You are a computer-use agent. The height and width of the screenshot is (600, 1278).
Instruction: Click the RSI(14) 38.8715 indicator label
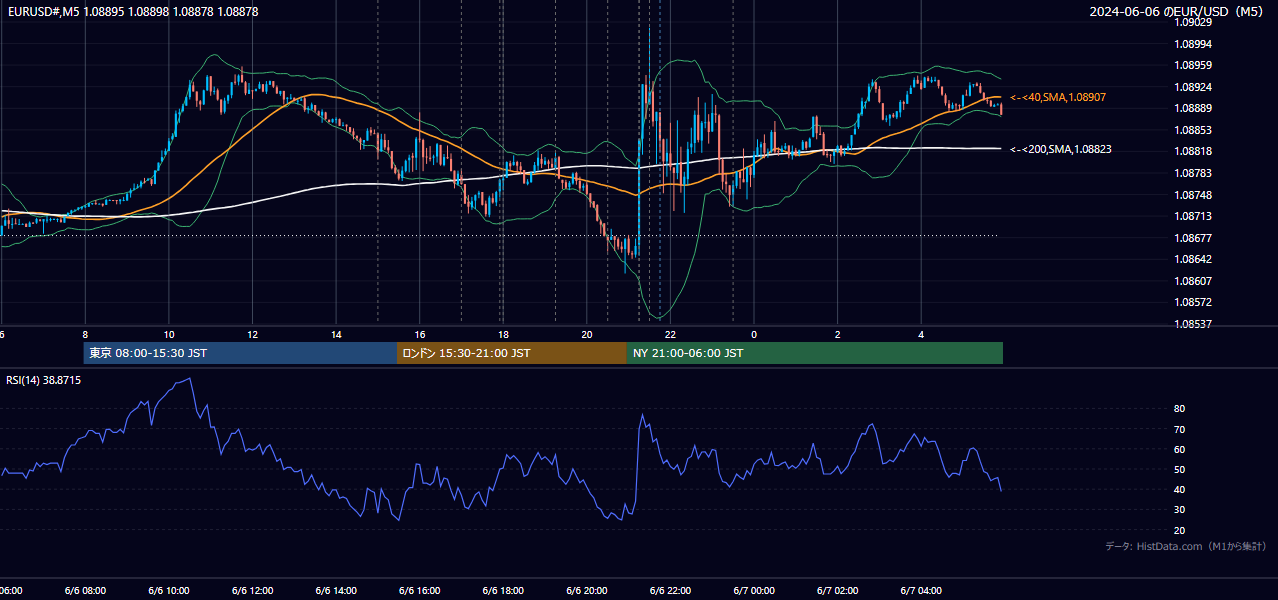click(x=44, y=380)
